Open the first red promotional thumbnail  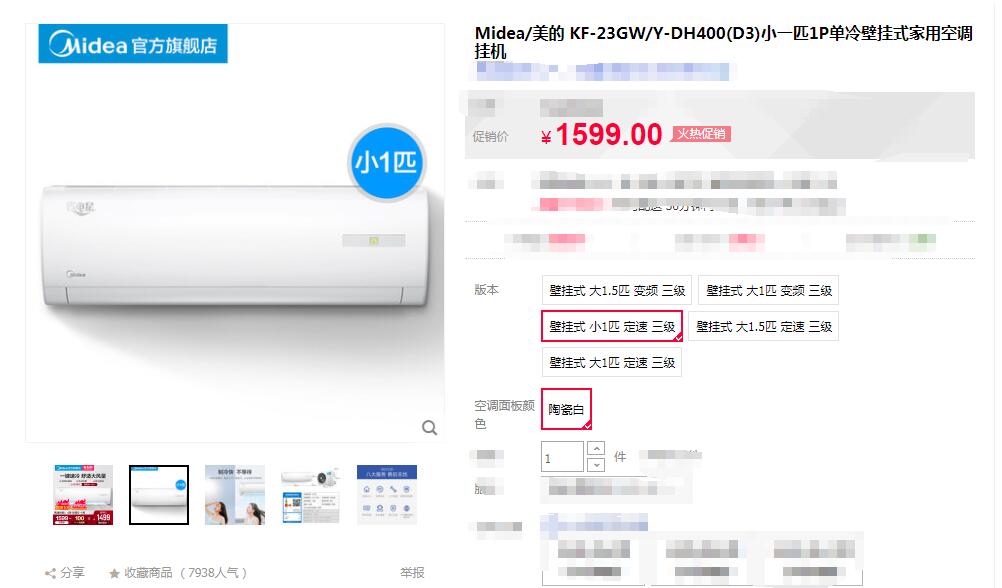[x=83, y=495]
